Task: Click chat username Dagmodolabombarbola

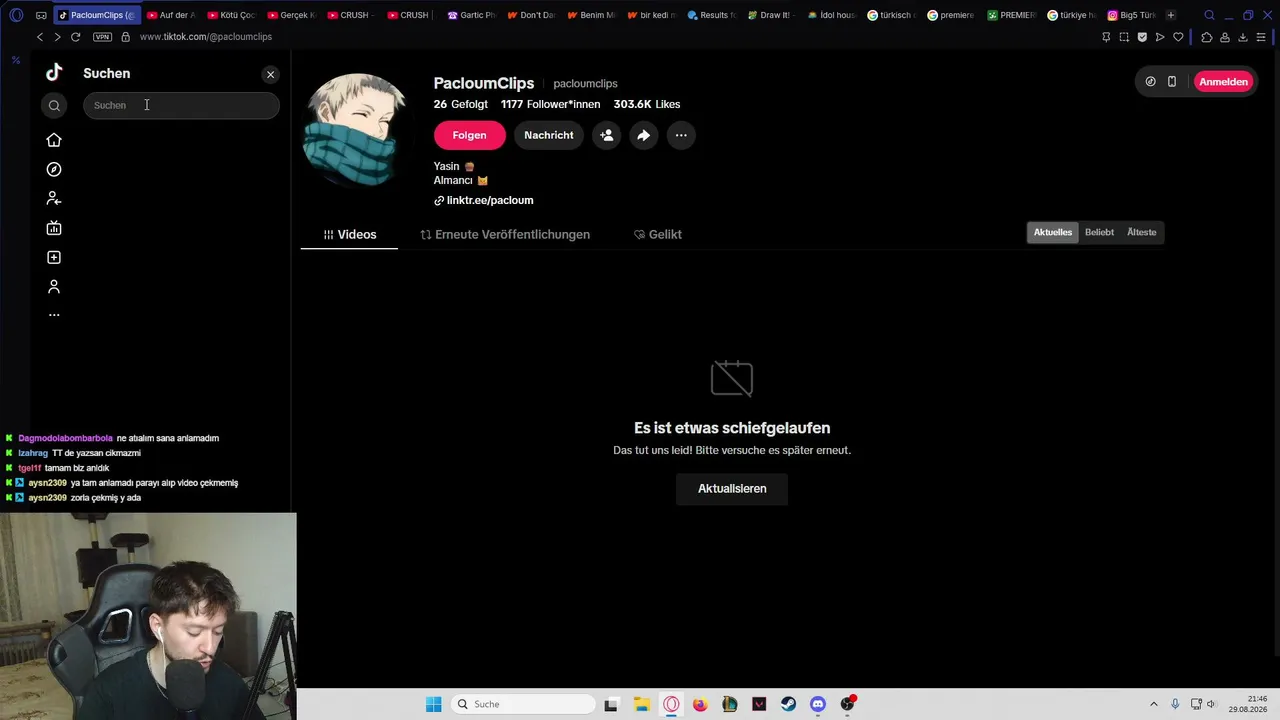Action: click(x=65, y=438)
